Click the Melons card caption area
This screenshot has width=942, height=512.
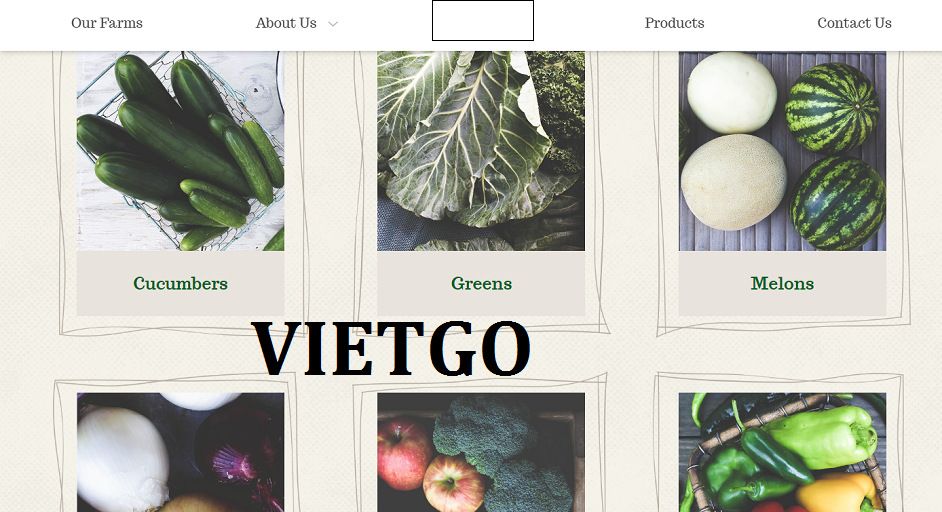point(782,283)
